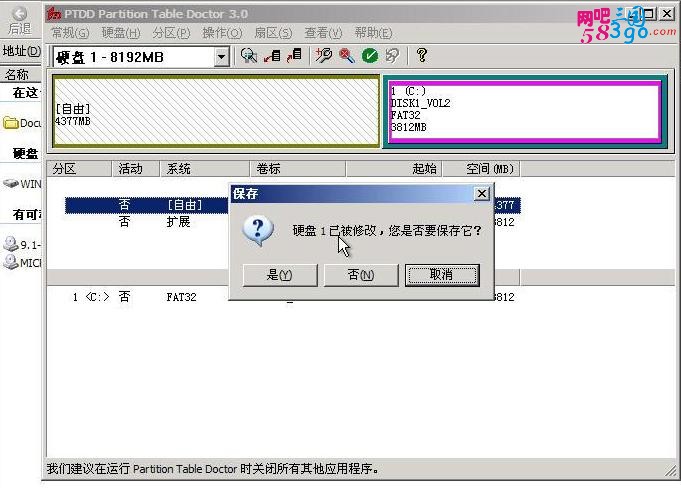Viewport: 681px width, 488px height.
Task: Click the 卷标 column header
Action: (x=298, y=168)
